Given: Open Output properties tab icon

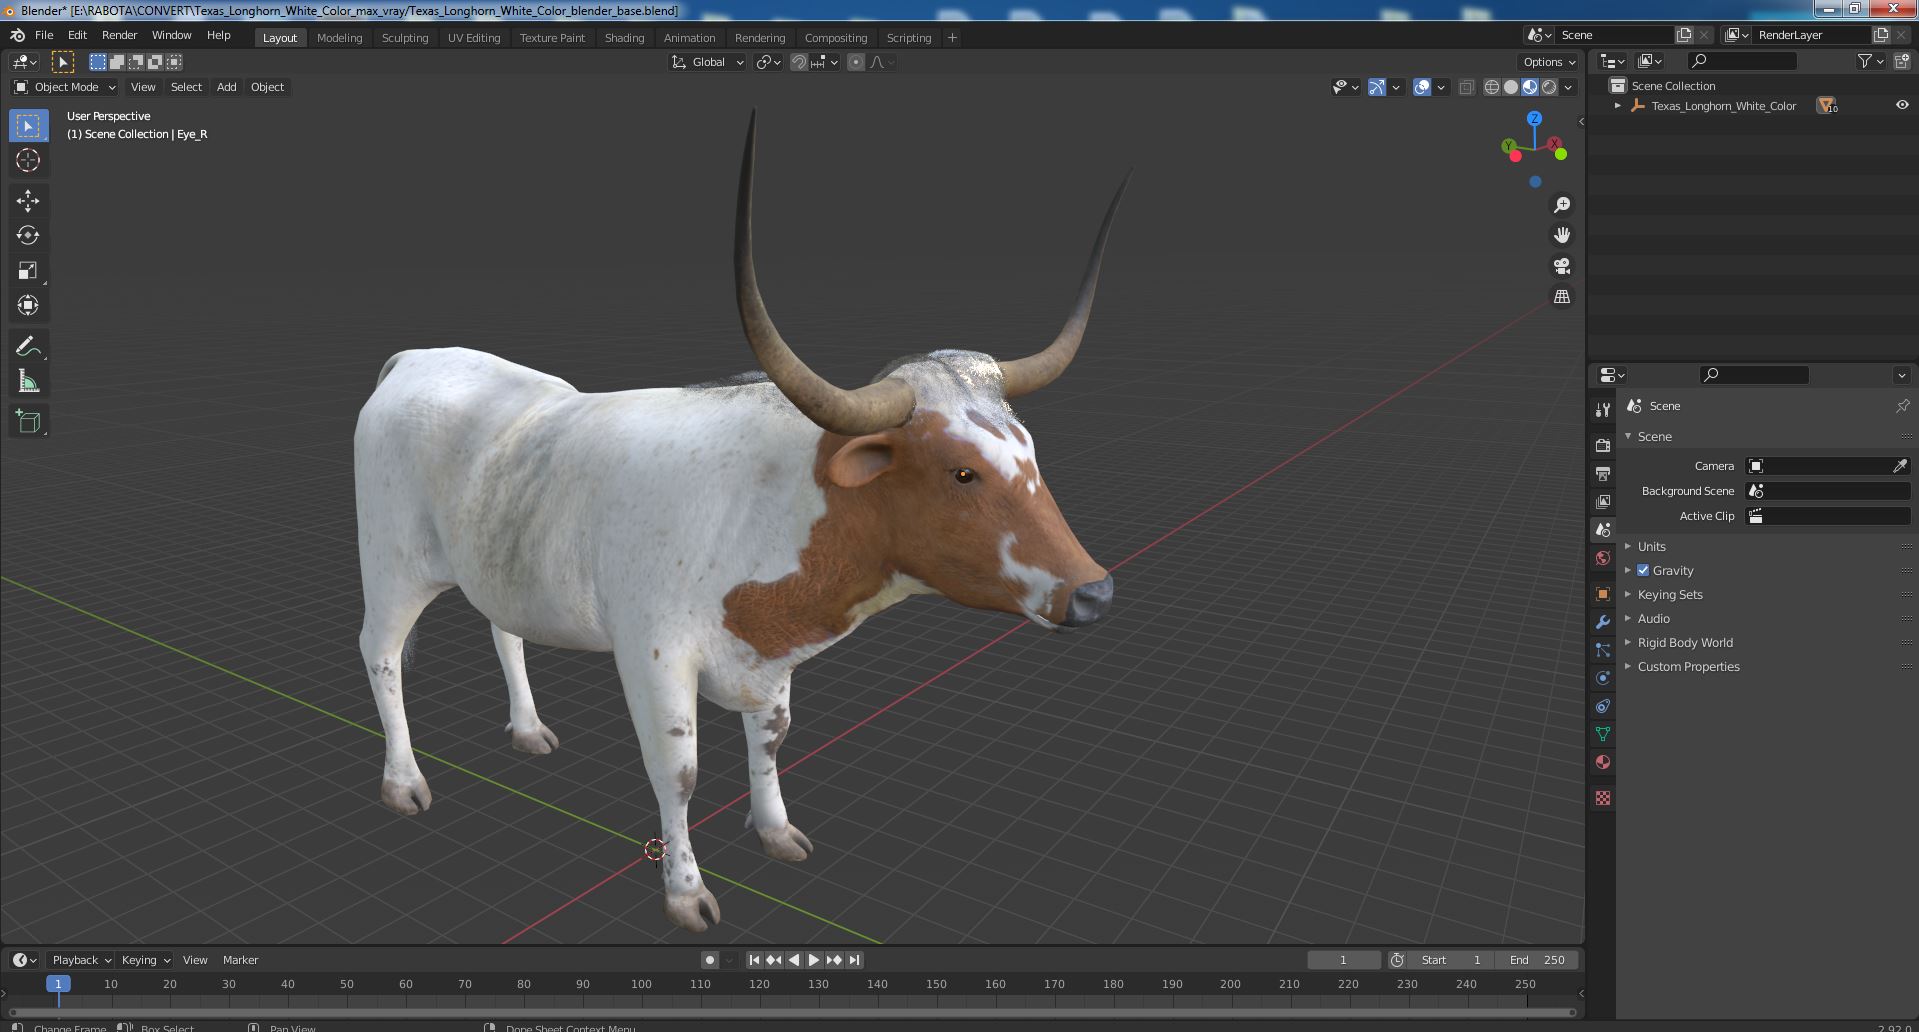Looking at the screenshot, I should pyautogui.click(x=1603, y=473).
